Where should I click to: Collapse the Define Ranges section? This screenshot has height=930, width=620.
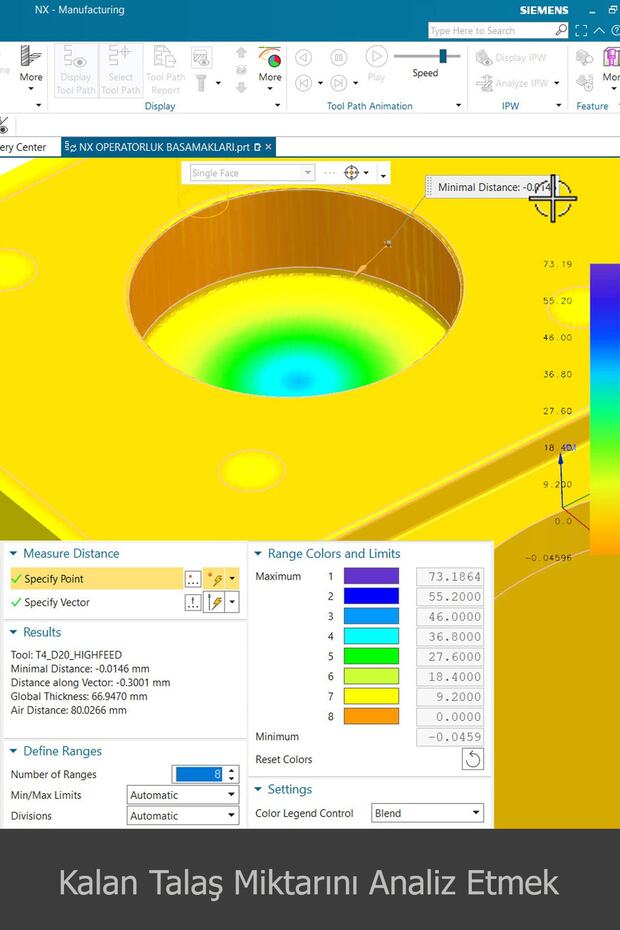pyautogui.click(x=13, y=751)
